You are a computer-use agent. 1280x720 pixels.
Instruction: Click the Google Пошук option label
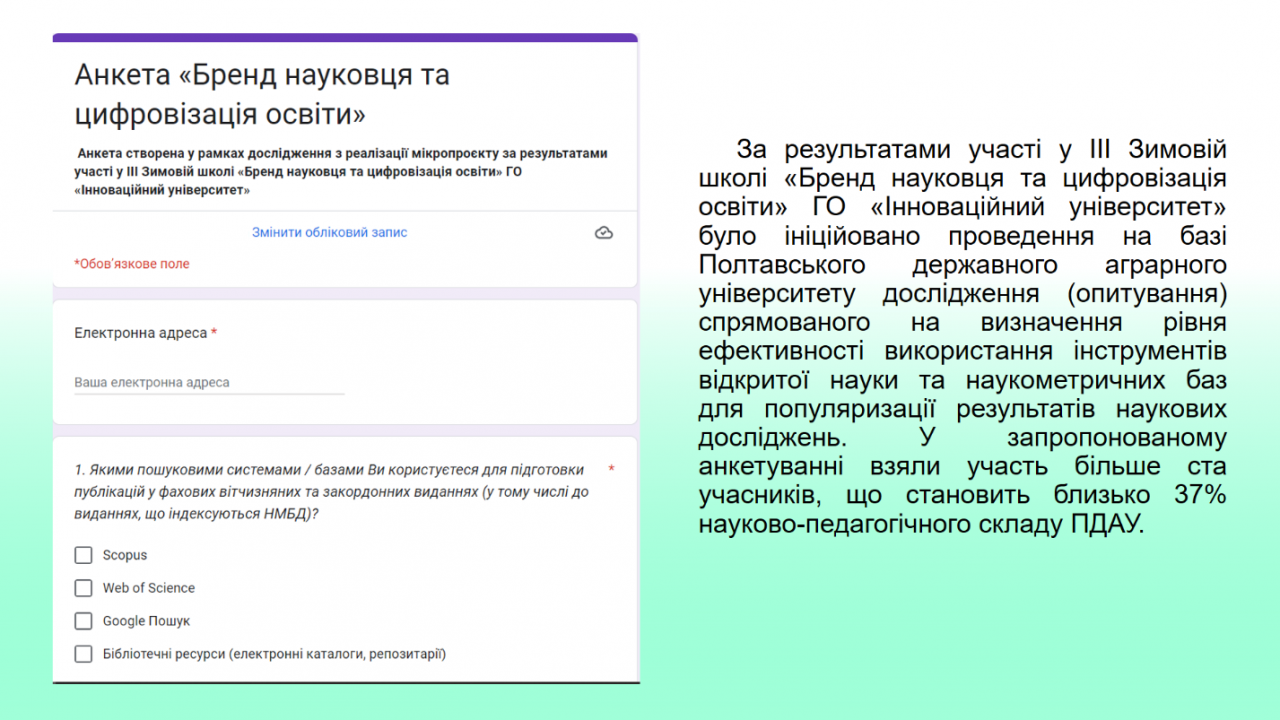coord(146,621)
